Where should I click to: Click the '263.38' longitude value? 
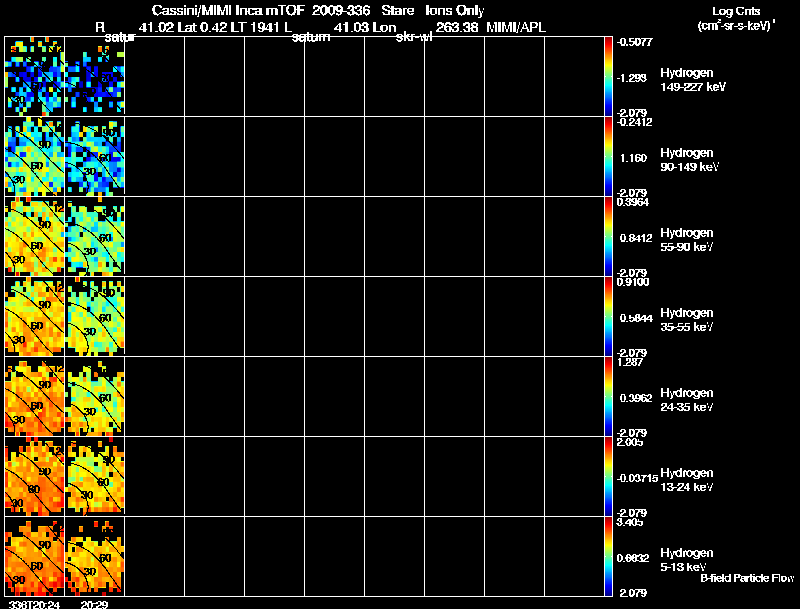point(457,28)
